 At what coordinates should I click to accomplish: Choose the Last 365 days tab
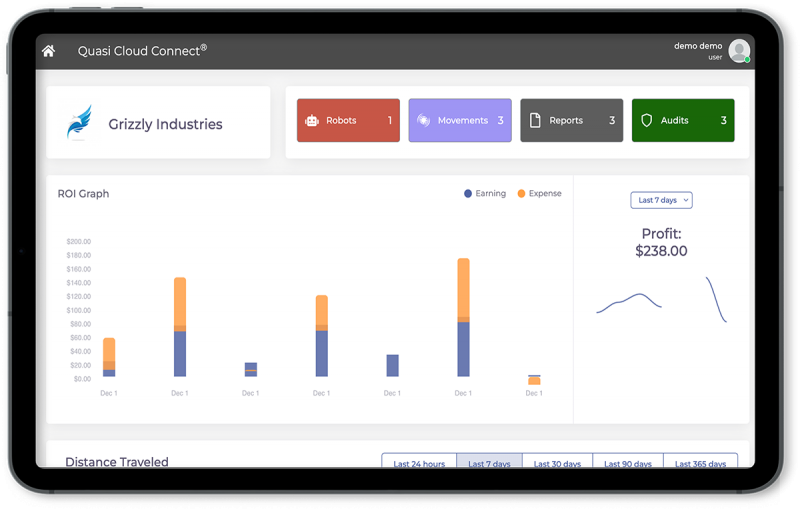pos(700,463)
